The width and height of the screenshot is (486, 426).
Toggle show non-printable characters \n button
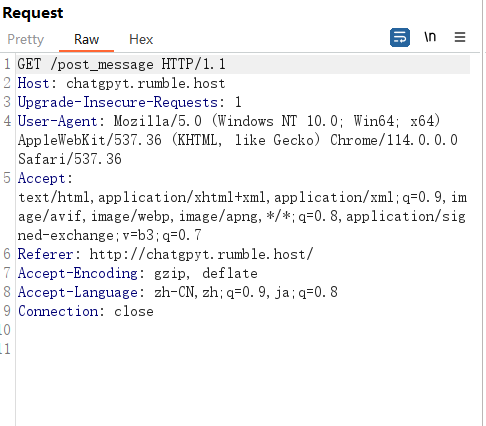[x=430, y=37]
